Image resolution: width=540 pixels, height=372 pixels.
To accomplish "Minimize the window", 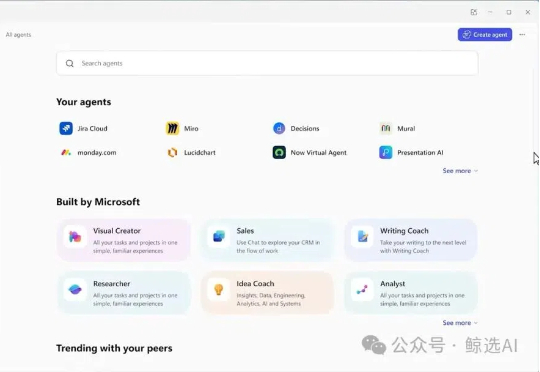I will tap(490, 12).
